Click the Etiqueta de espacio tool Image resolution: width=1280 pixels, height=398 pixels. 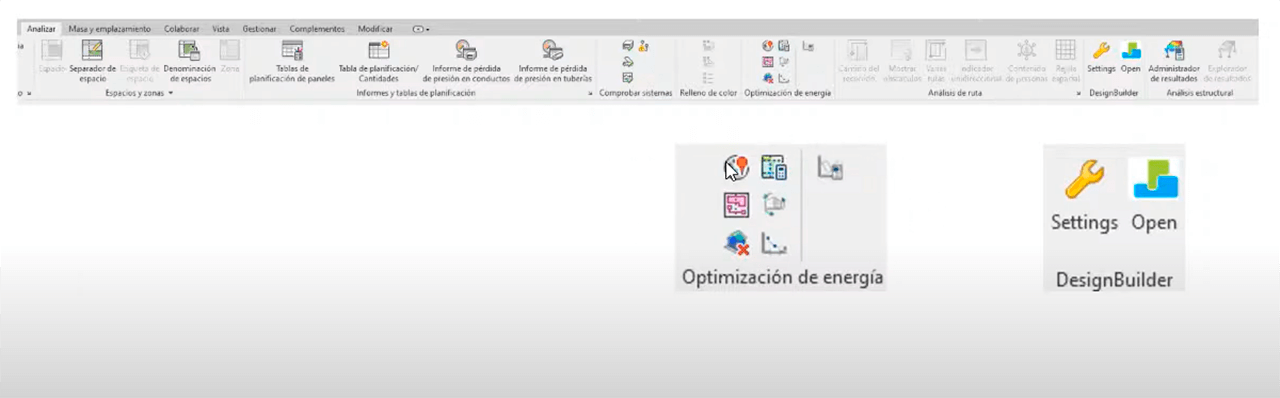(x=139, y=60)
